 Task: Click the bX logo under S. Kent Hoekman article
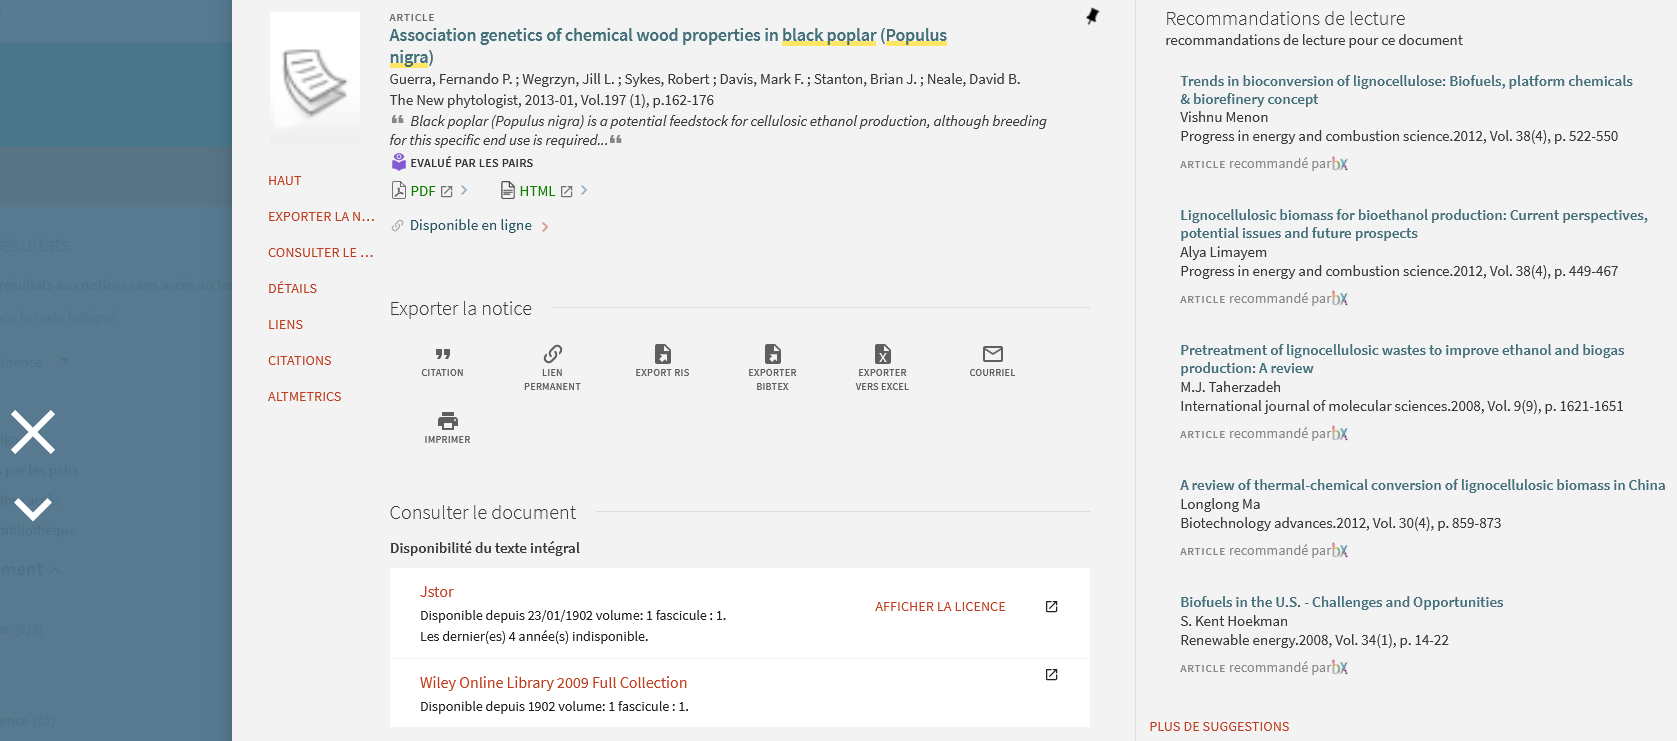tap(1340, 668)
